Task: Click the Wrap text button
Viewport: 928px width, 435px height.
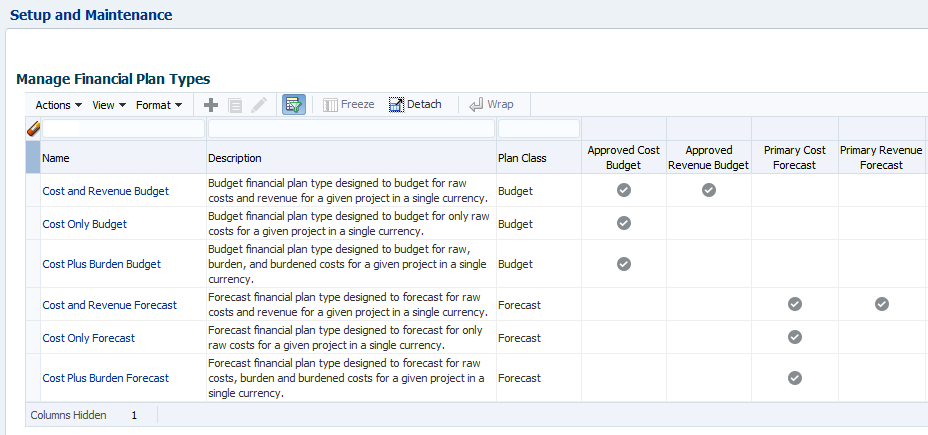Action: pos(491,105)
